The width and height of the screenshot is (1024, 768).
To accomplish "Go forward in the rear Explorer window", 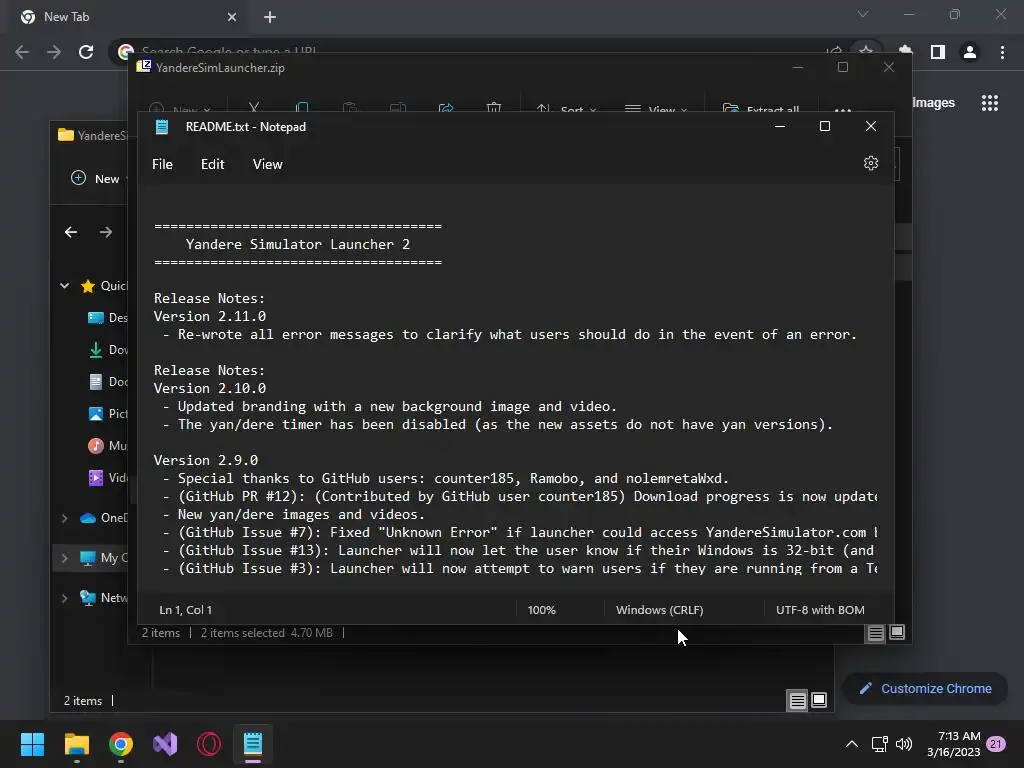I will [106, 232].
